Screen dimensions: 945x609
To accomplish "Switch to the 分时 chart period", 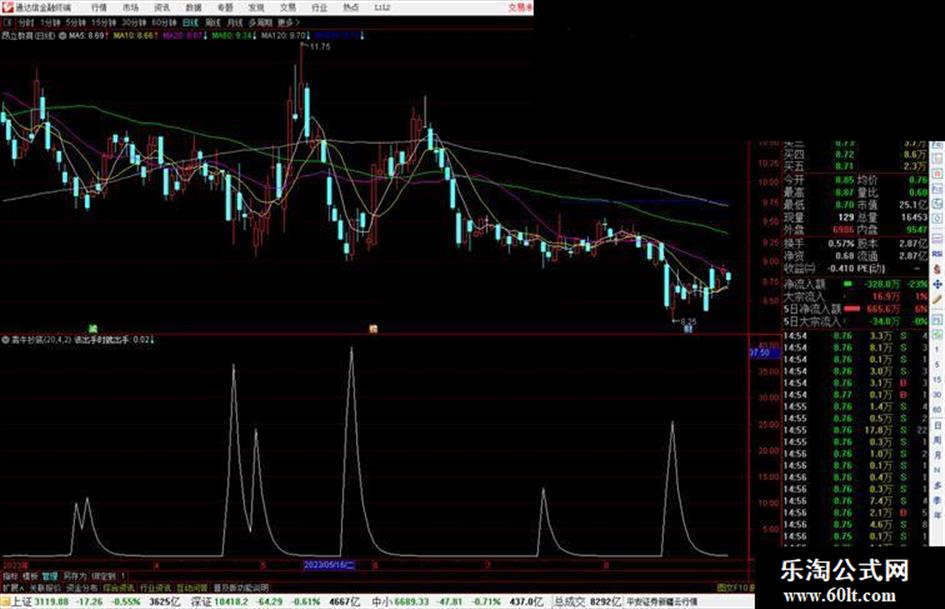I will (x=25, y=22).
